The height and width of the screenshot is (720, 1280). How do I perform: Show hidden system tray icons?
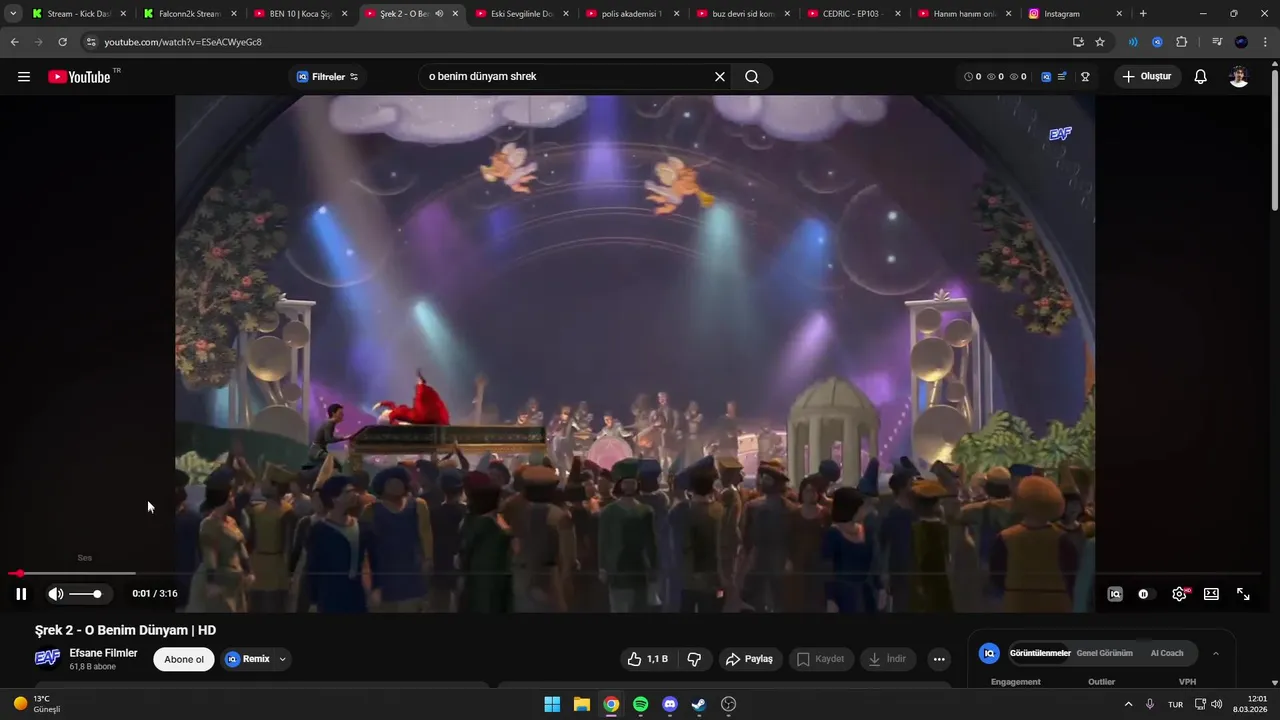tap(1128, 704)
